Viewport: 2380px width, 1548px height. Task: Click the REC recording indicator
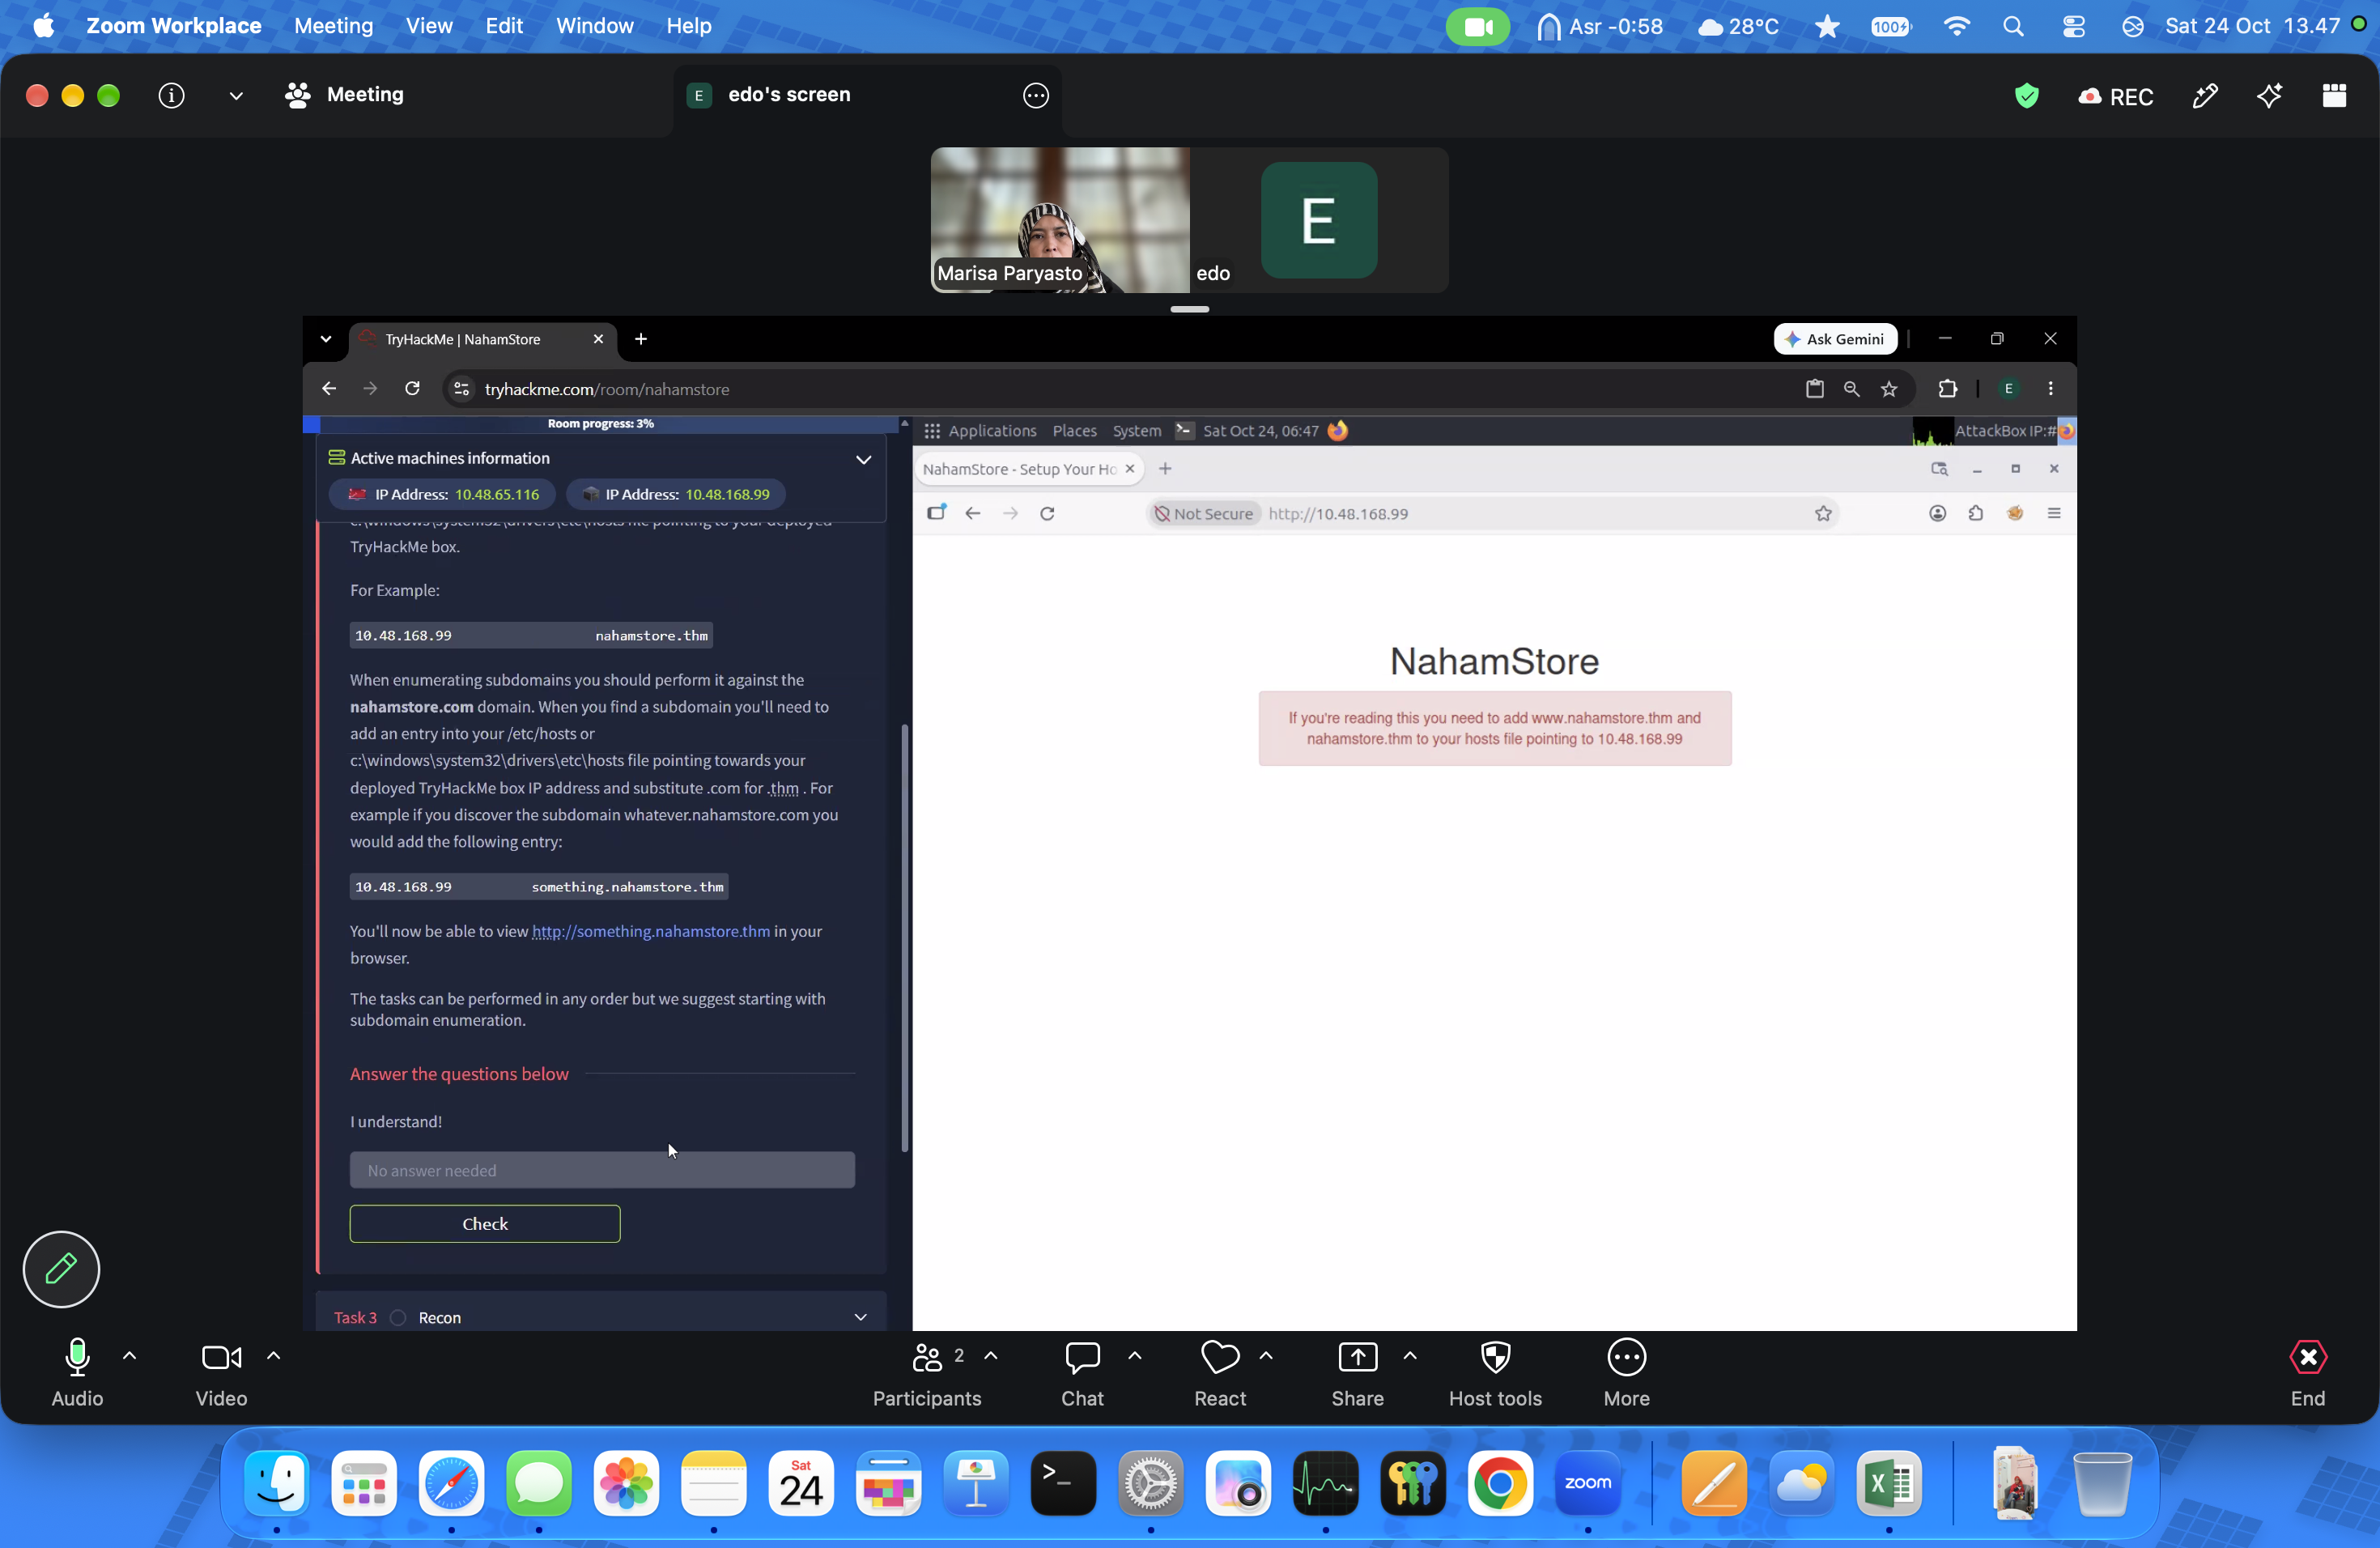(x=2115, y=97)
